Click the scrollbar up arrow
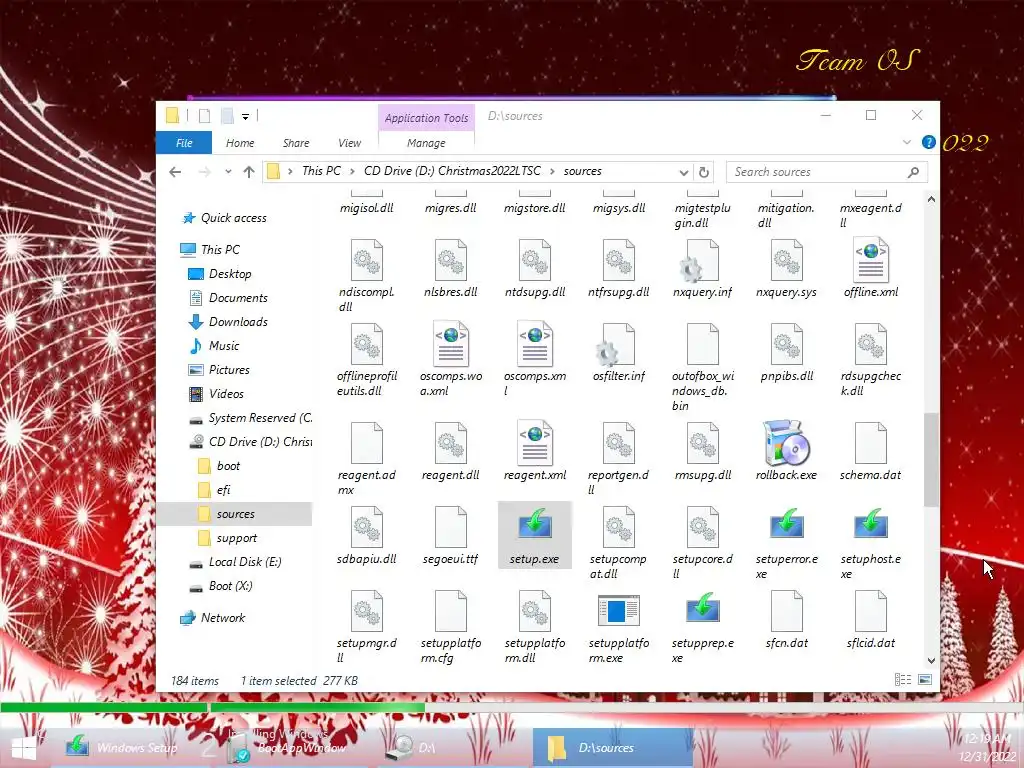The height and width of the screenshot is (768, 1024). point(931,199)
